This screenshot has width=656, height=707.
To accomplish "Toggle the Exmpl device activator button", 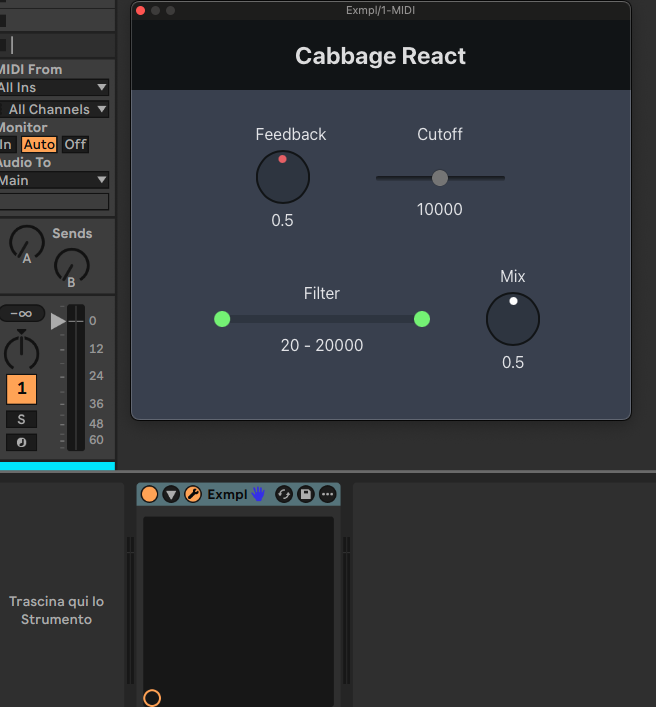I will tap(149, 494).
